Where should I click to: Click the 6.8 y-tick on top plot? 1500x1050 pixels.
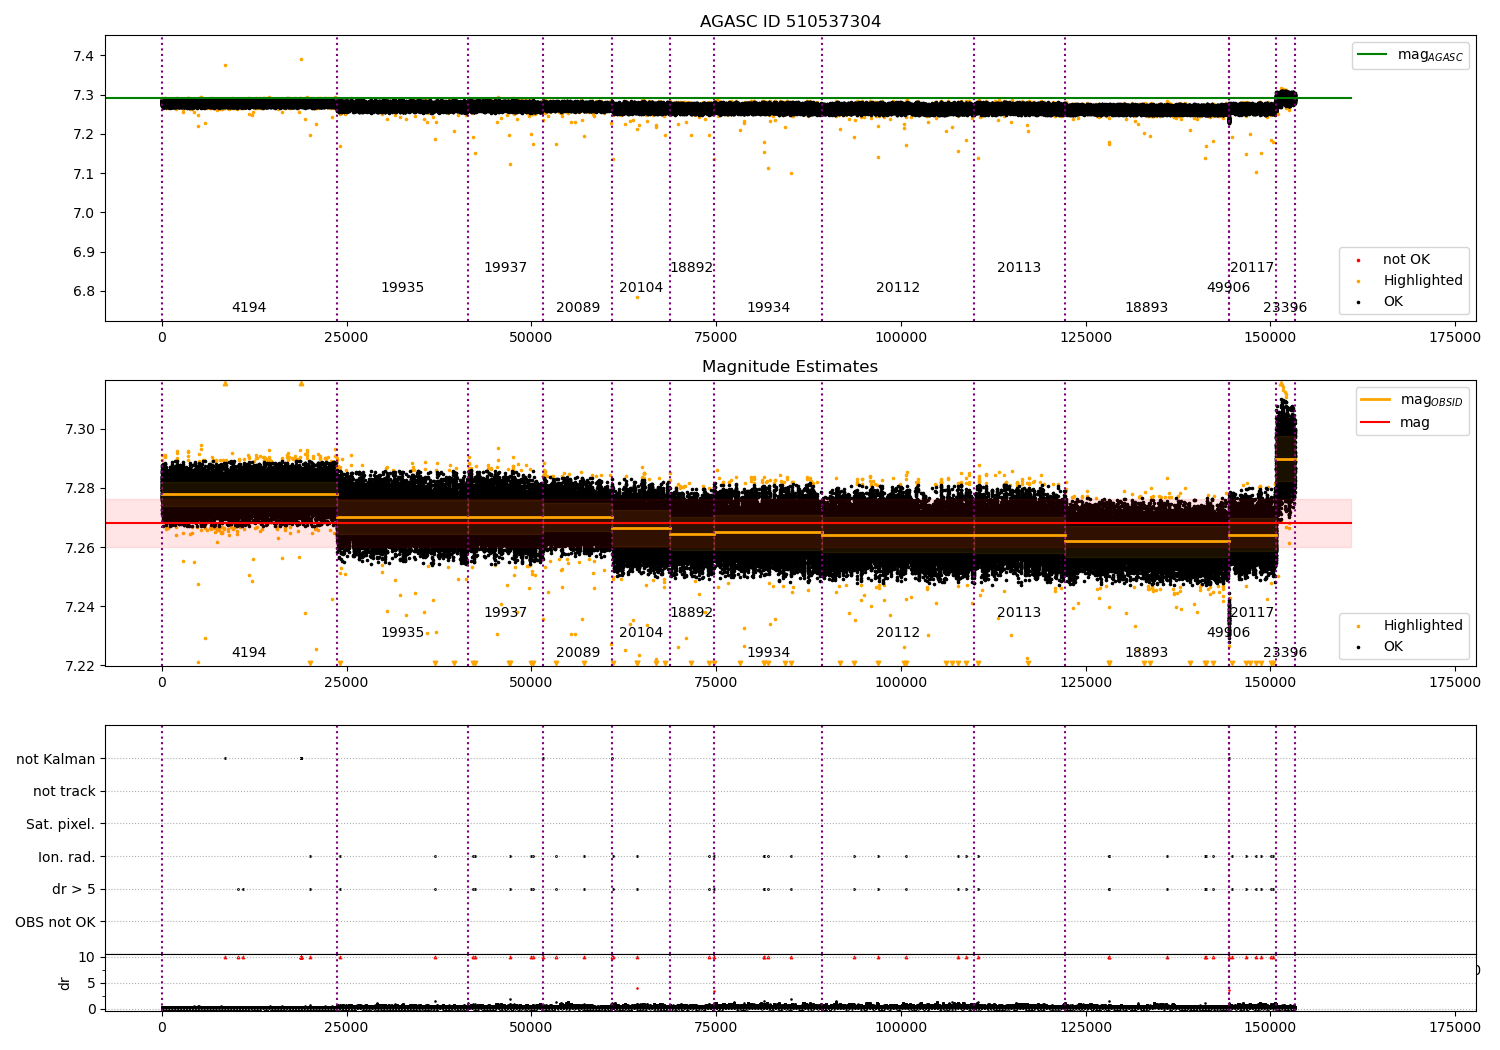[x=84, y=292]
